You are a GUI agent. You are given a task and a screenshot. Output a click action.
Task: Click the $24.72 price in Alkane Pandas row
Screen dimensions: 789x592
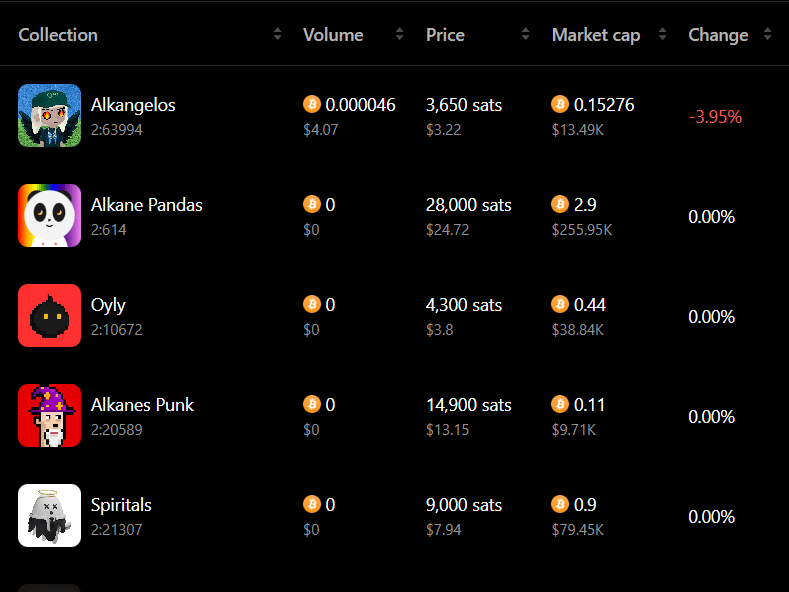(x=447, y=230)
